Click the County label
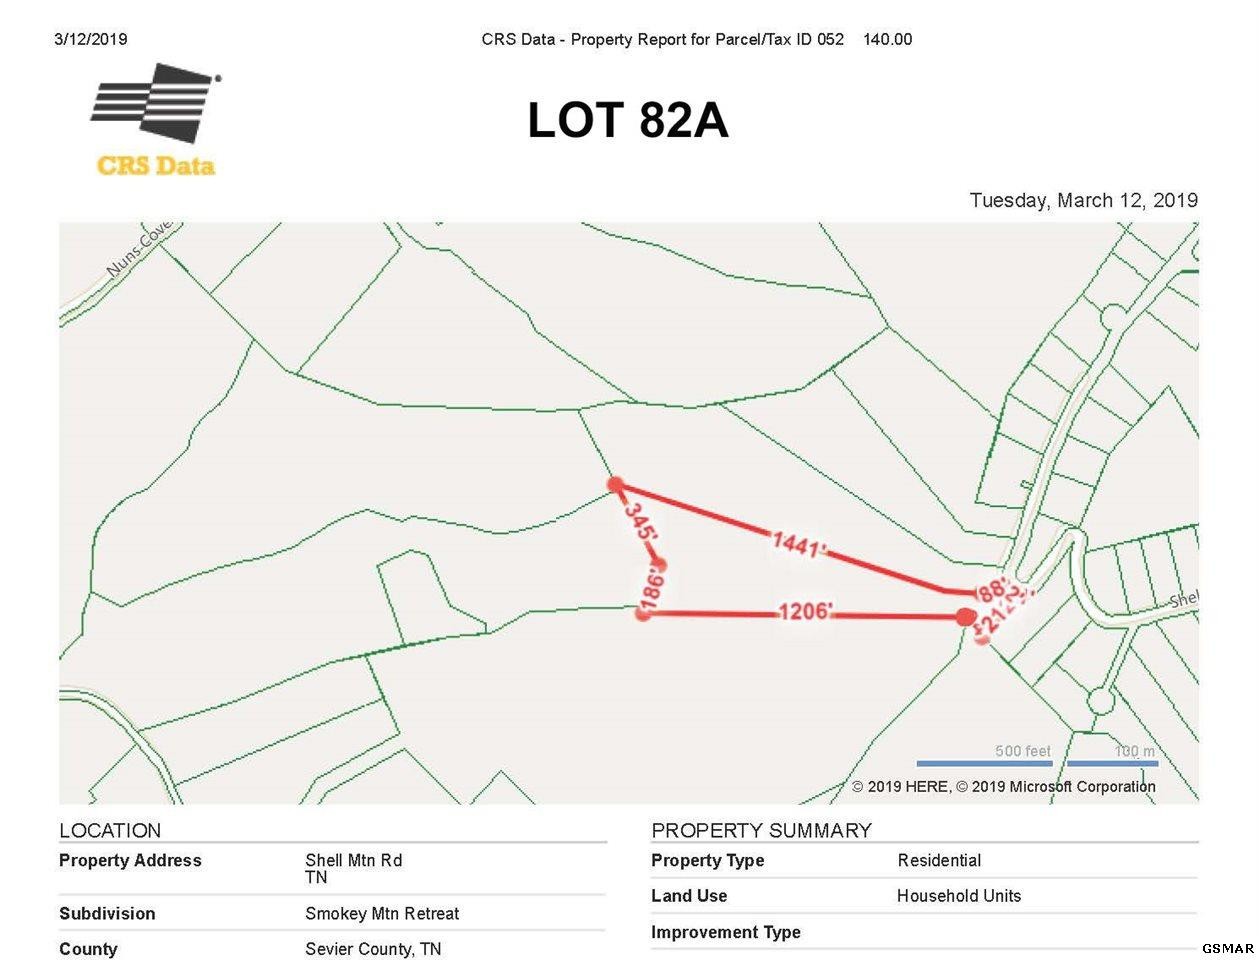The height and width of the screenshot is (960, 1259). (88, 949)
